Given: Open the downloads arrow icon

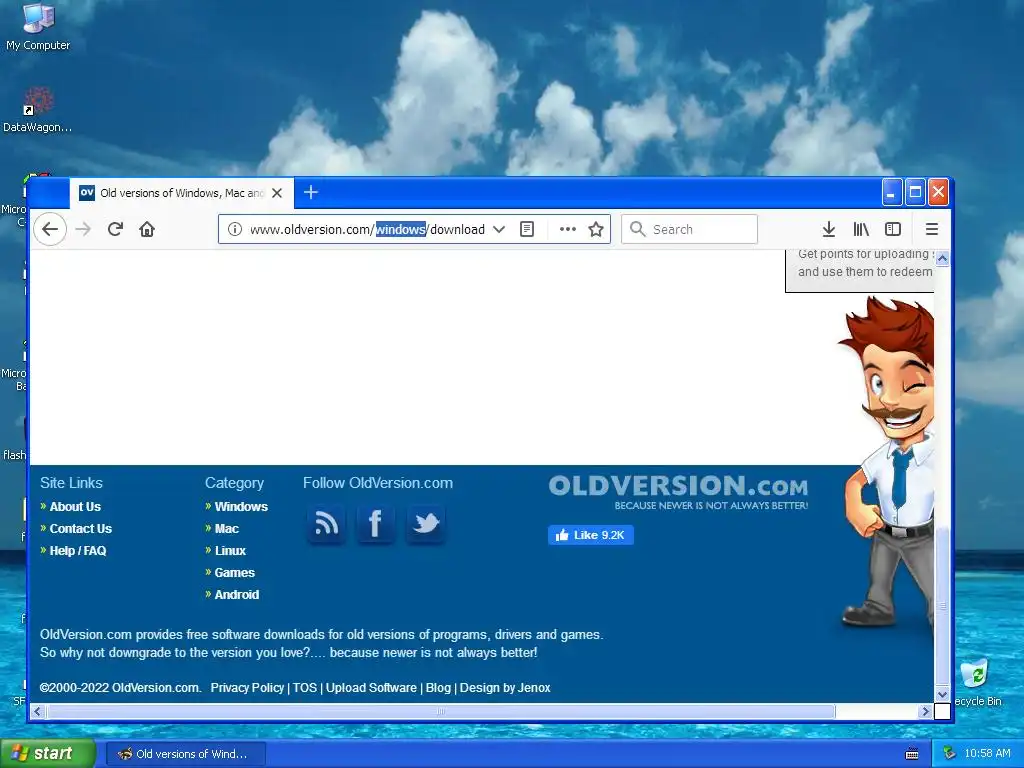Looking at the screenshot, I should (829, 229).
